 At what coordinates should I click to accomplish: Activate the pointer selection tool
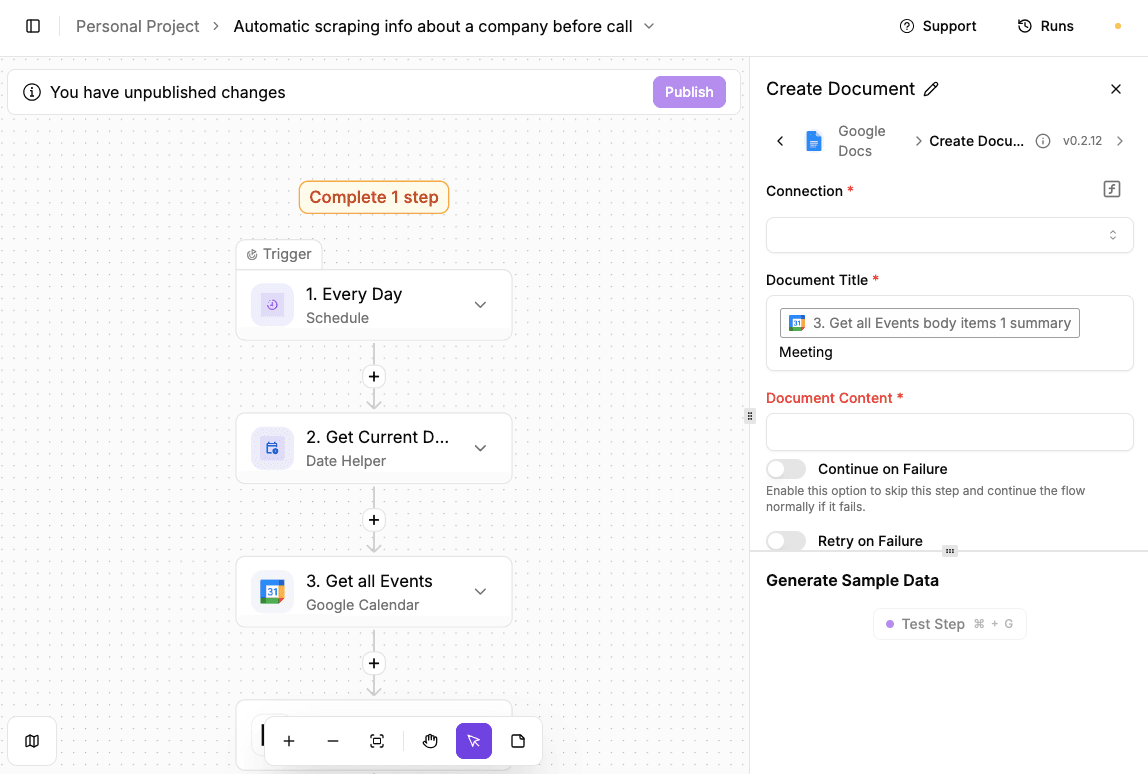pyautogui.click(x=474, y=740)
